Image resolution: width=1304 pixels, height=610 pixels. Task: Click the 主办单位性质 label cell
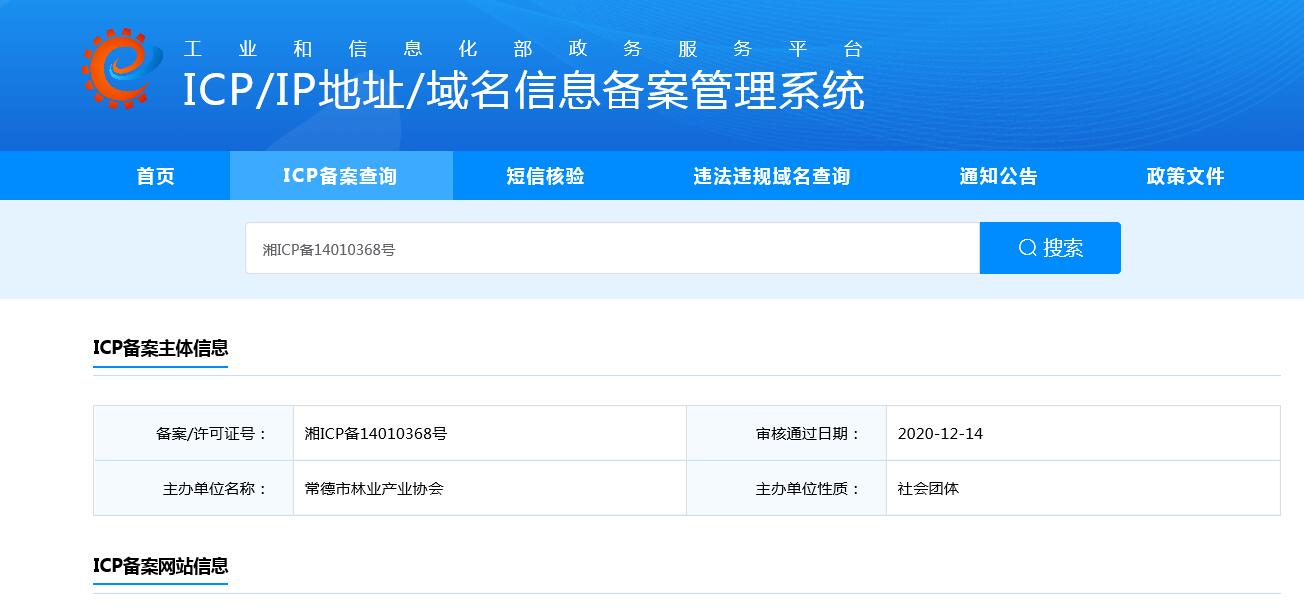click(x=807, y=489)
